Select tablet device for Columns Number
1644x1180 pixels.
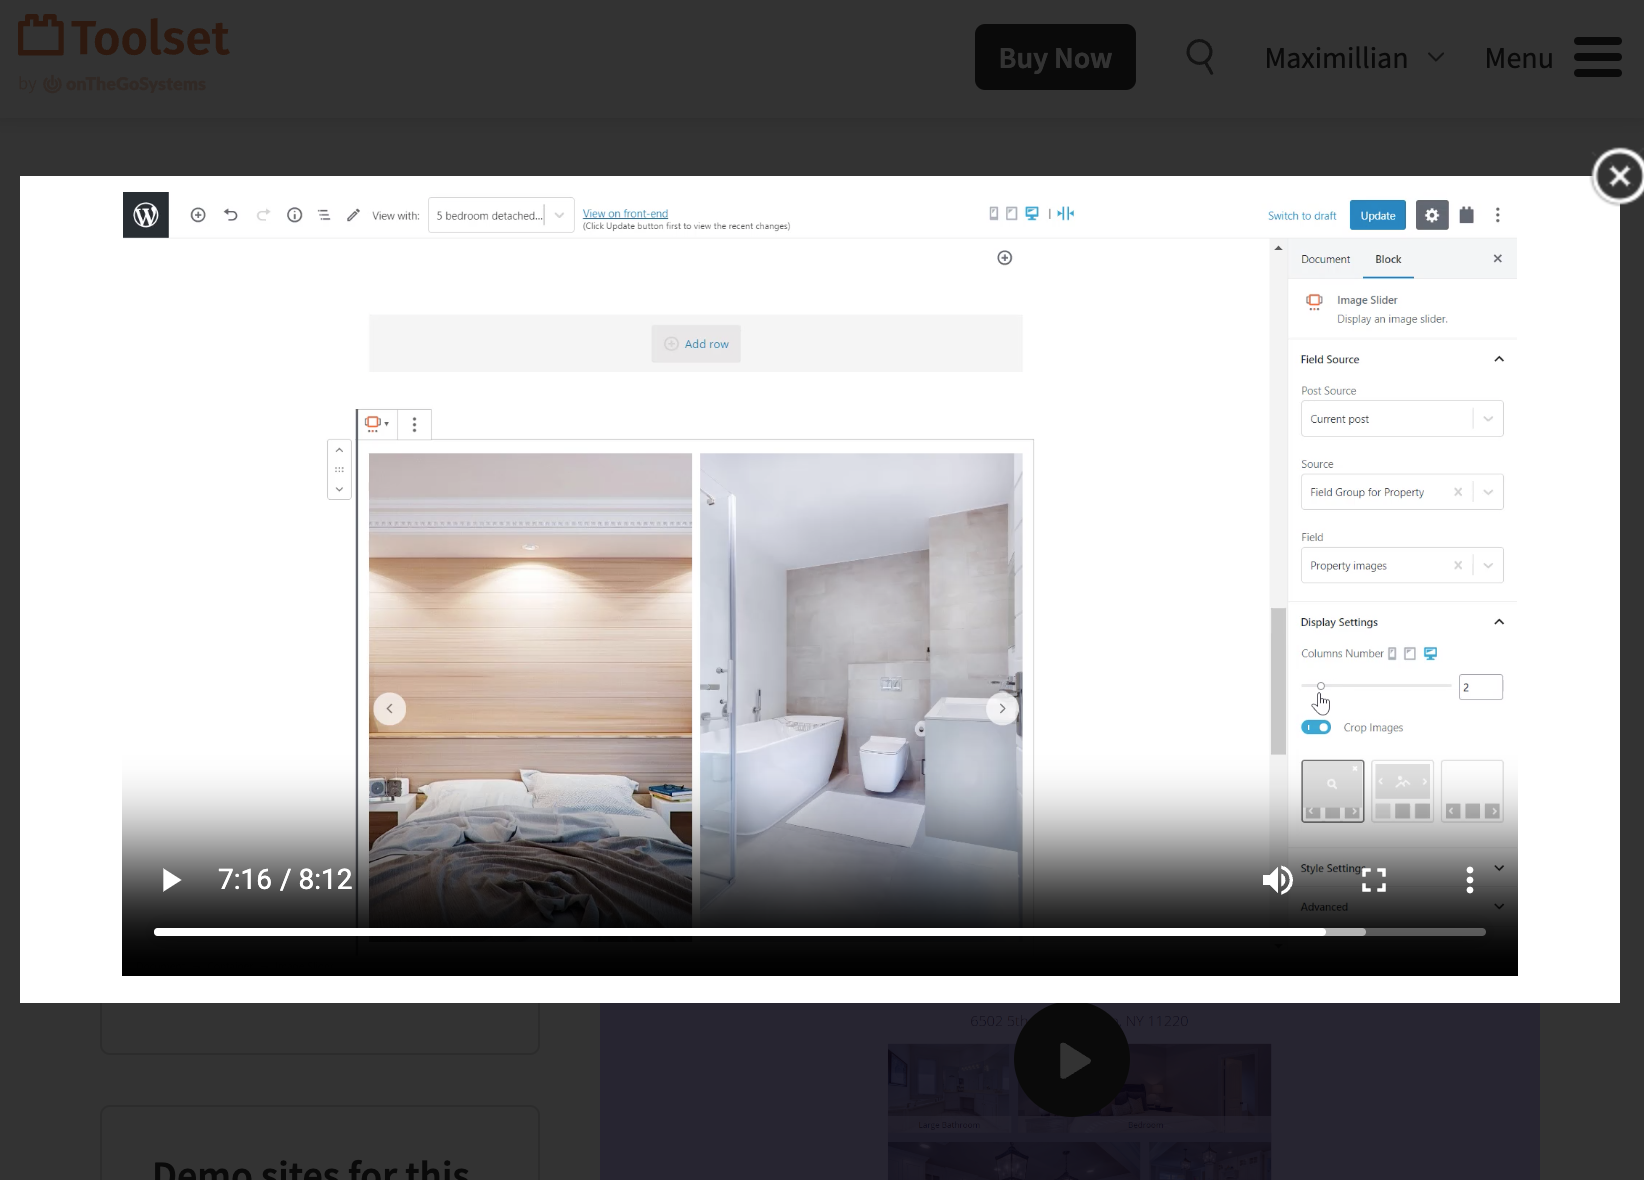1410,654
